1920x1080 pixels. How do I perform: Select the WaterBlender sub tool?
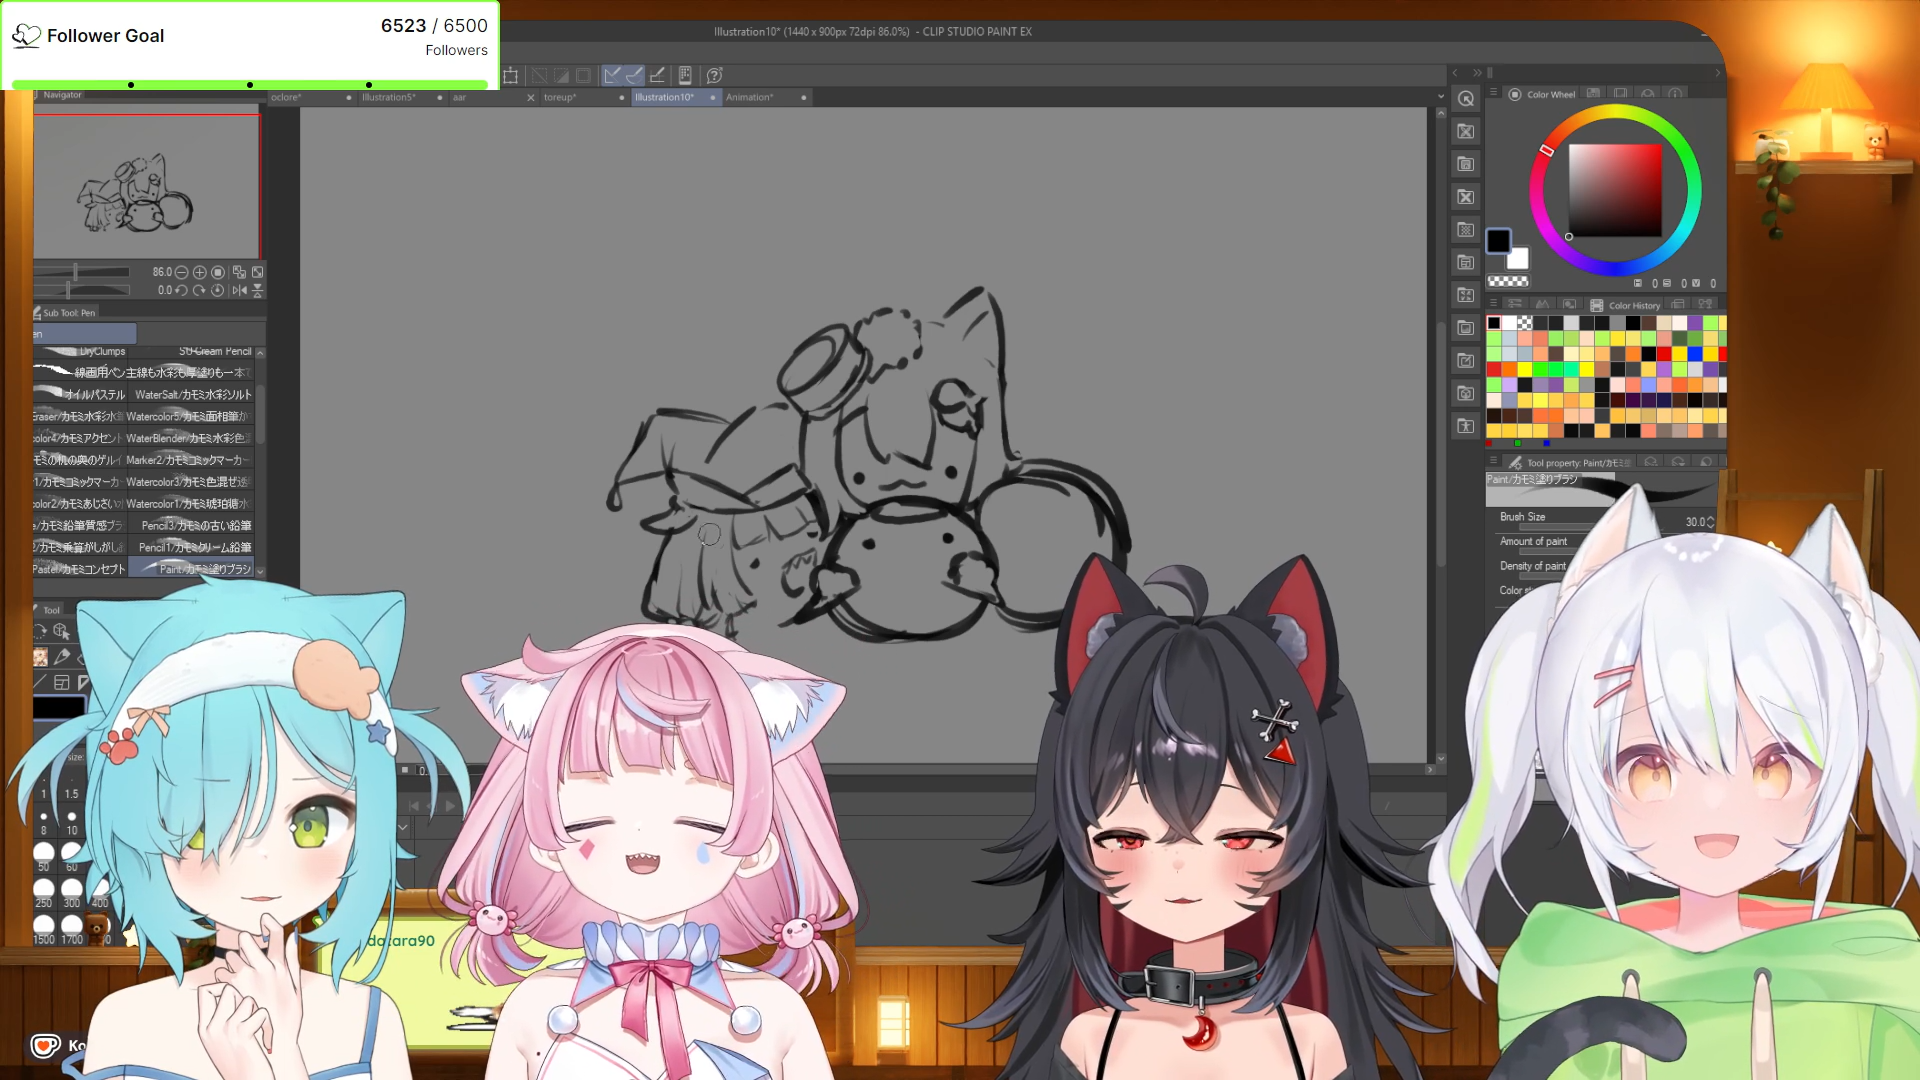tap(192, 438)
